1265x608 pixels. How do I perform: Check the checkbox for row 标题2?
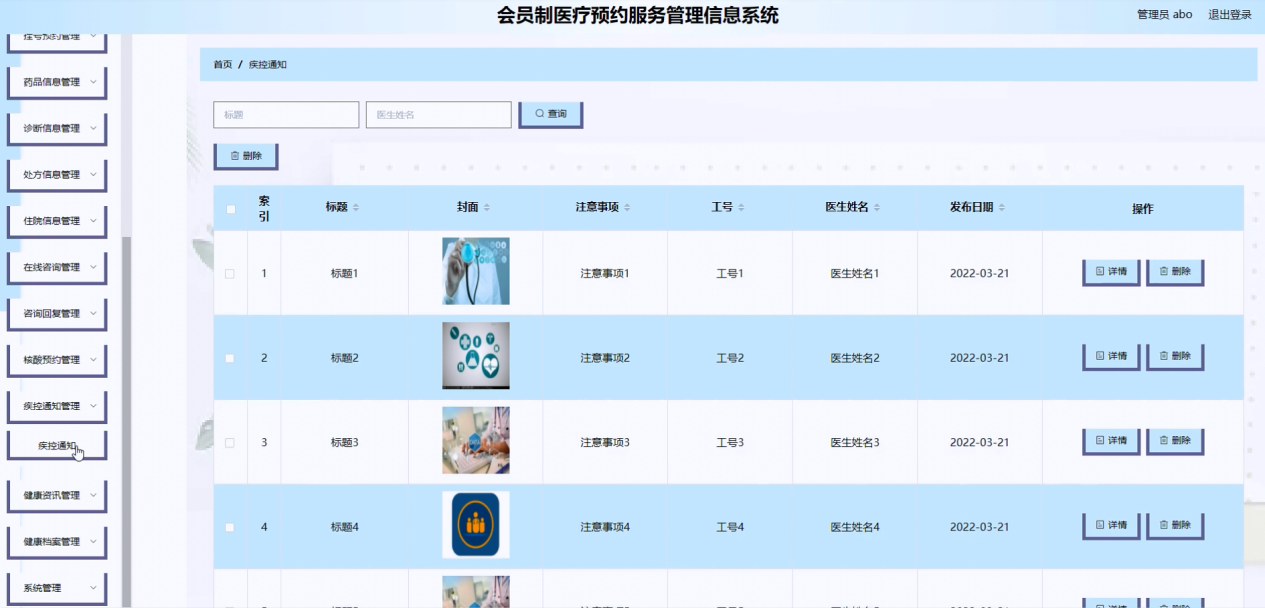[230, 358]
